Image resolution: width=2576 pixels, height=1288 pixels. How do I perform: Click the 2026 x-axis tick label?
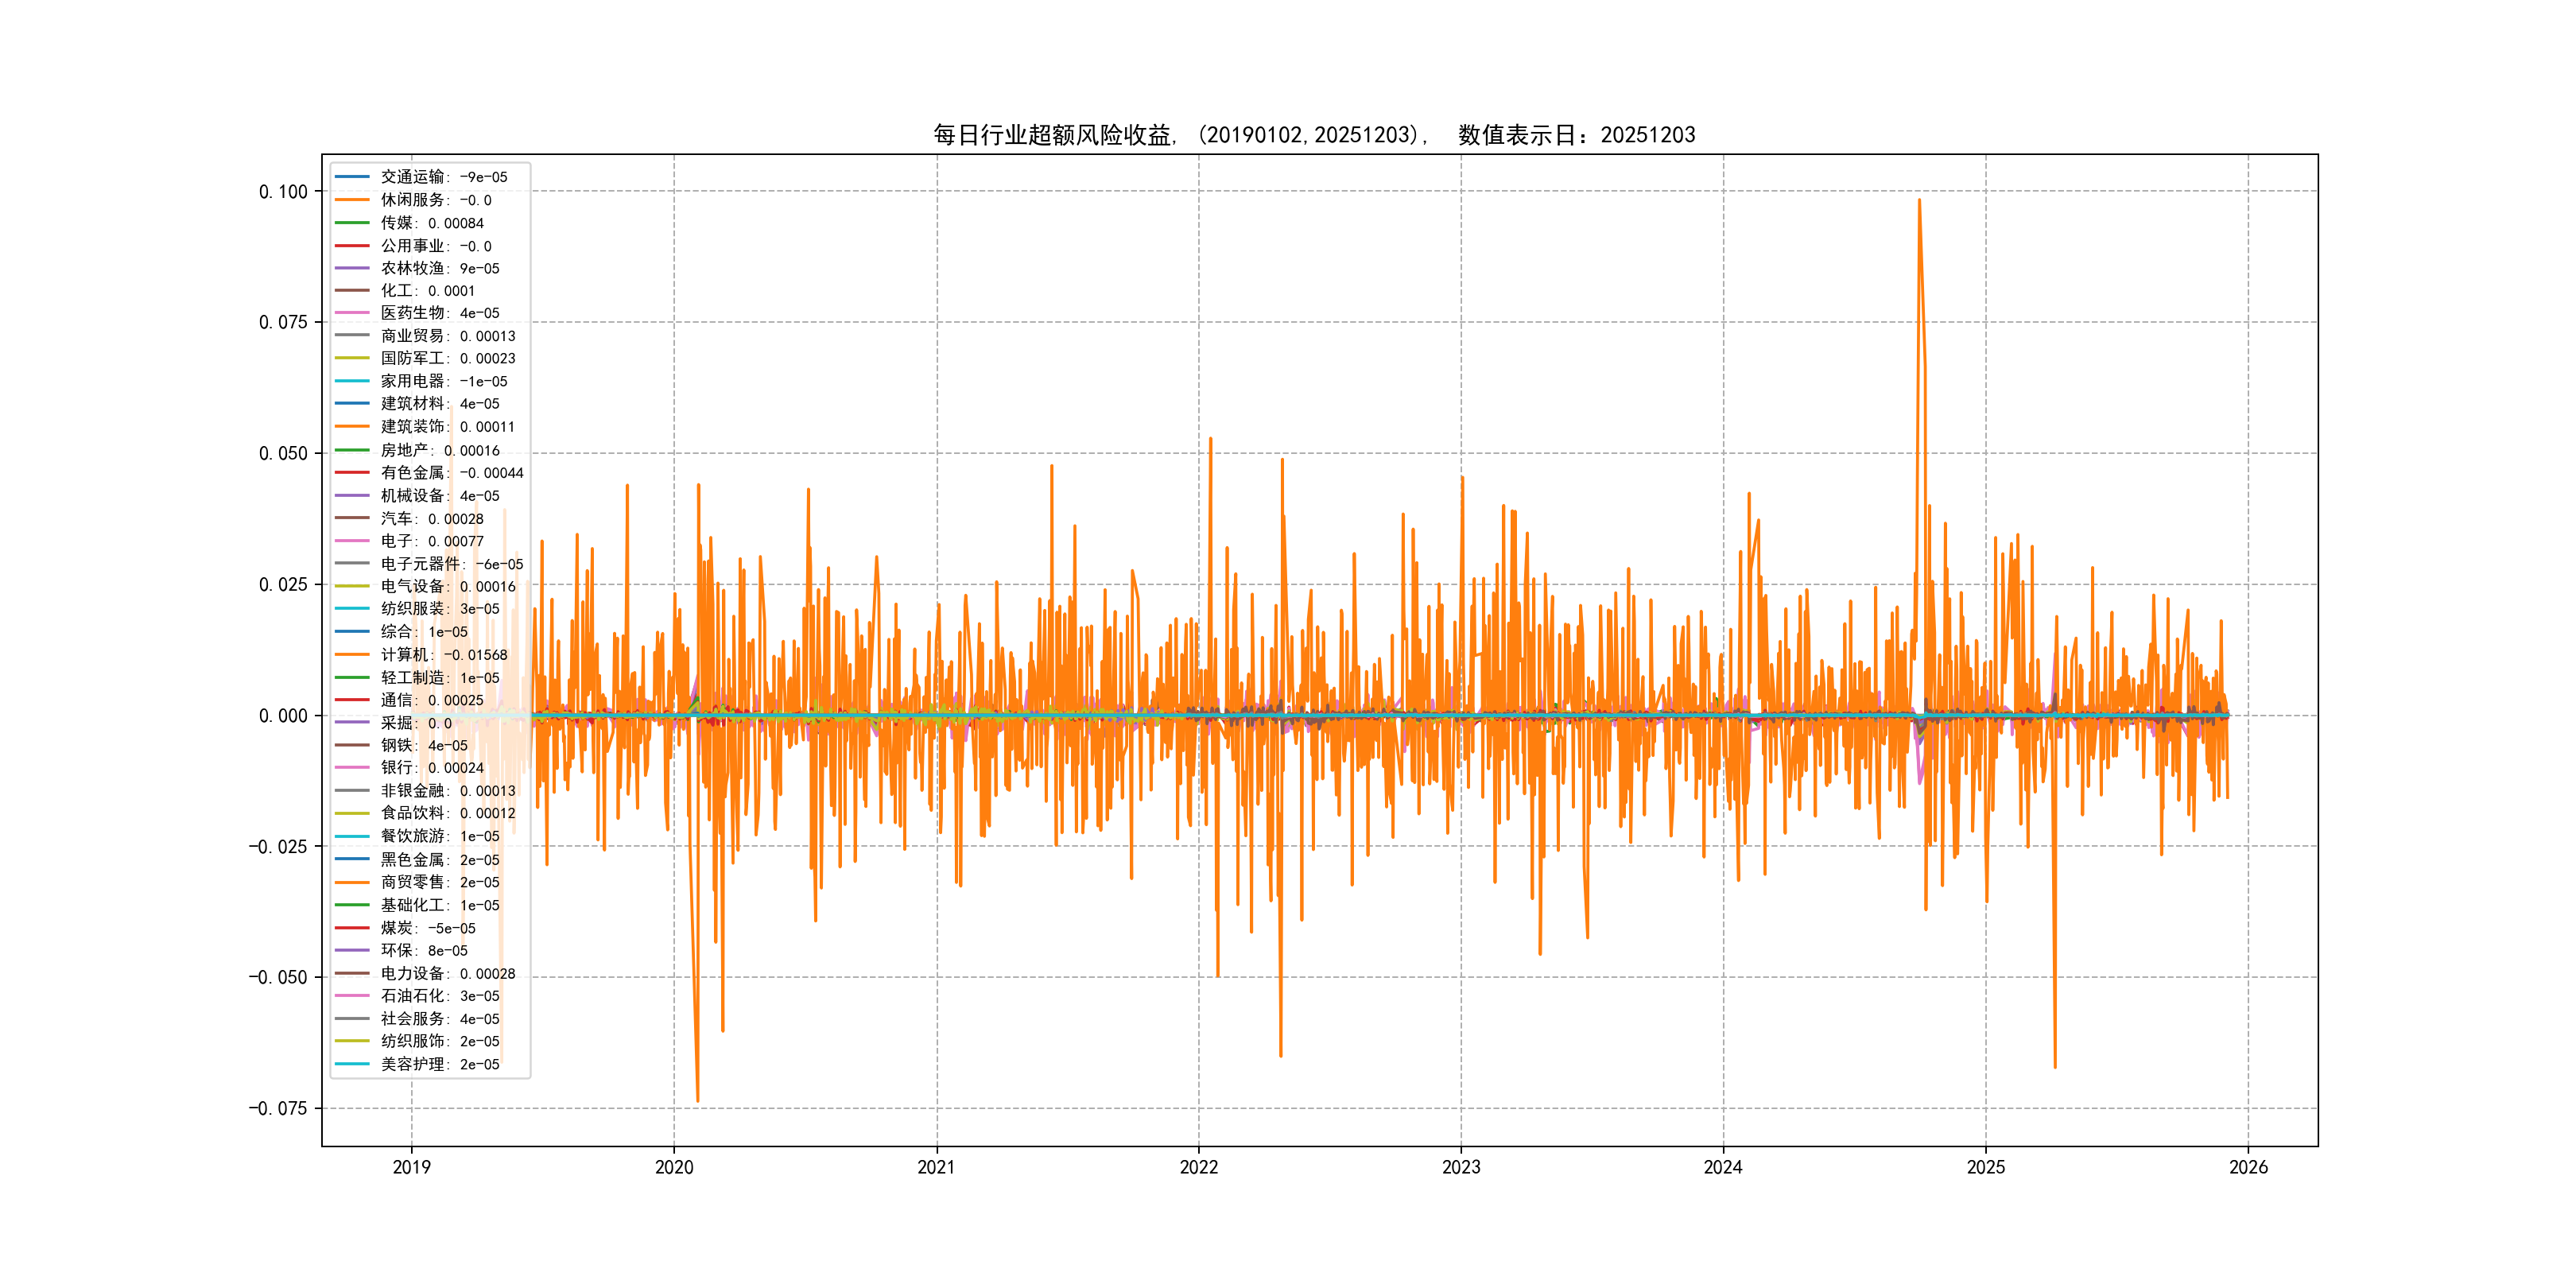tap(2248, 1167)
